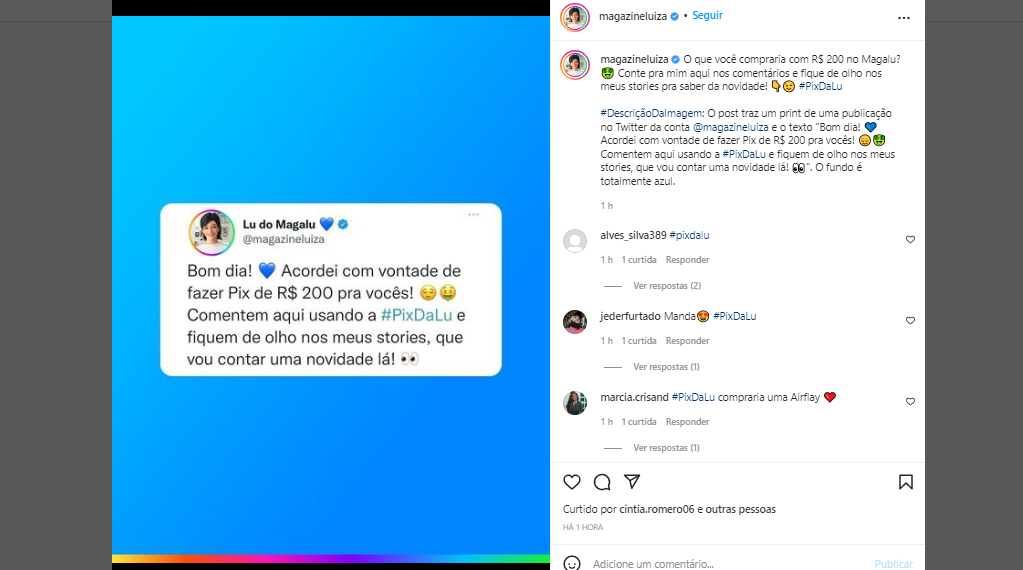Open the @magazineluiza mention in caption
The image size is (1023, 570).
pos(731,127)
